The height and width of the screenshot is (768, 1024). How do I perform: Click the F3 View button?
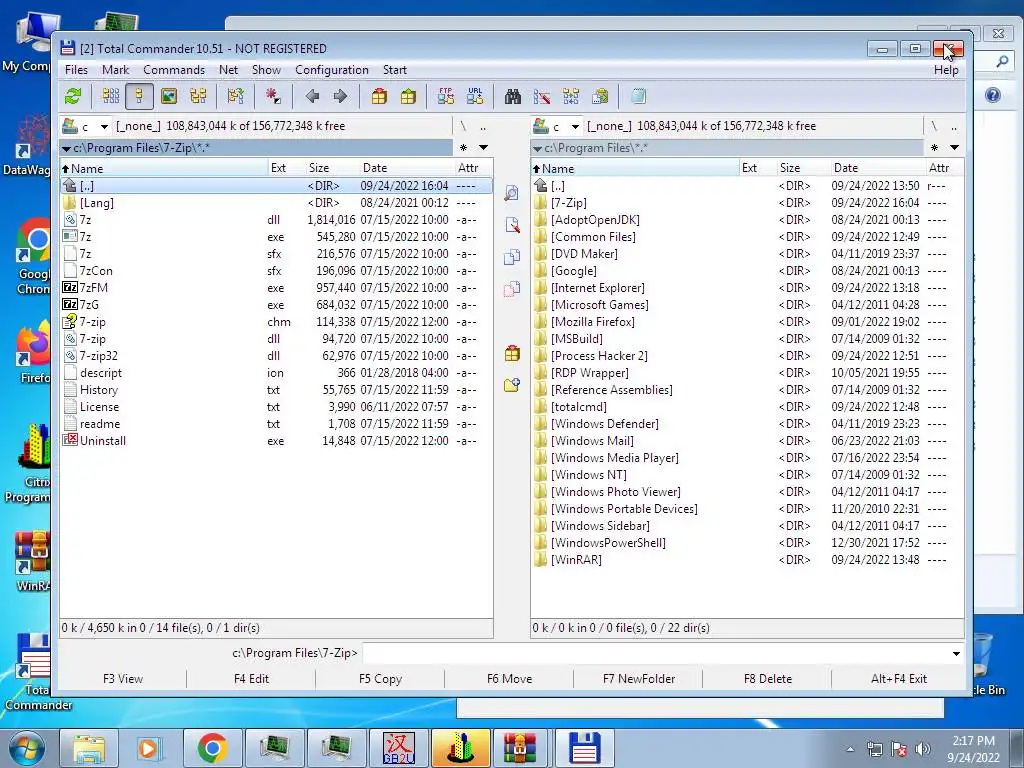pos(123,679)
